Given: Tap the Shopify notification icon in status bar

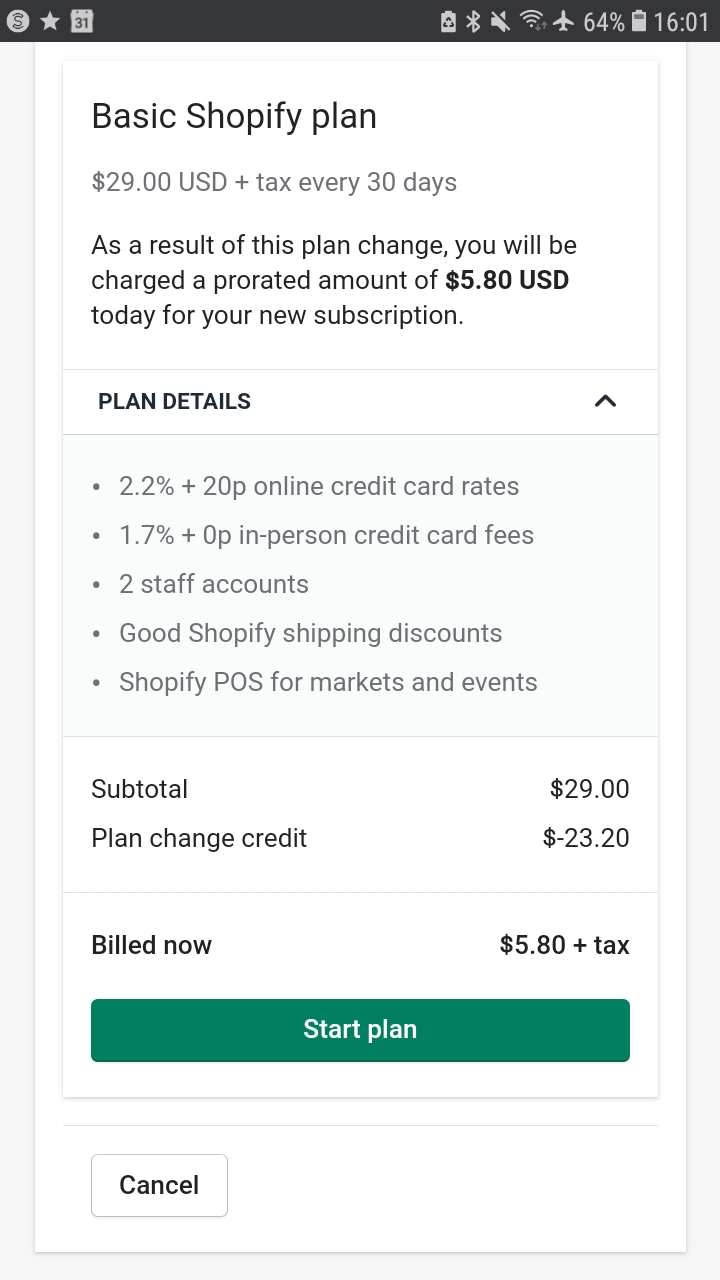Looking at the screenshot, I should pos(18,21).
